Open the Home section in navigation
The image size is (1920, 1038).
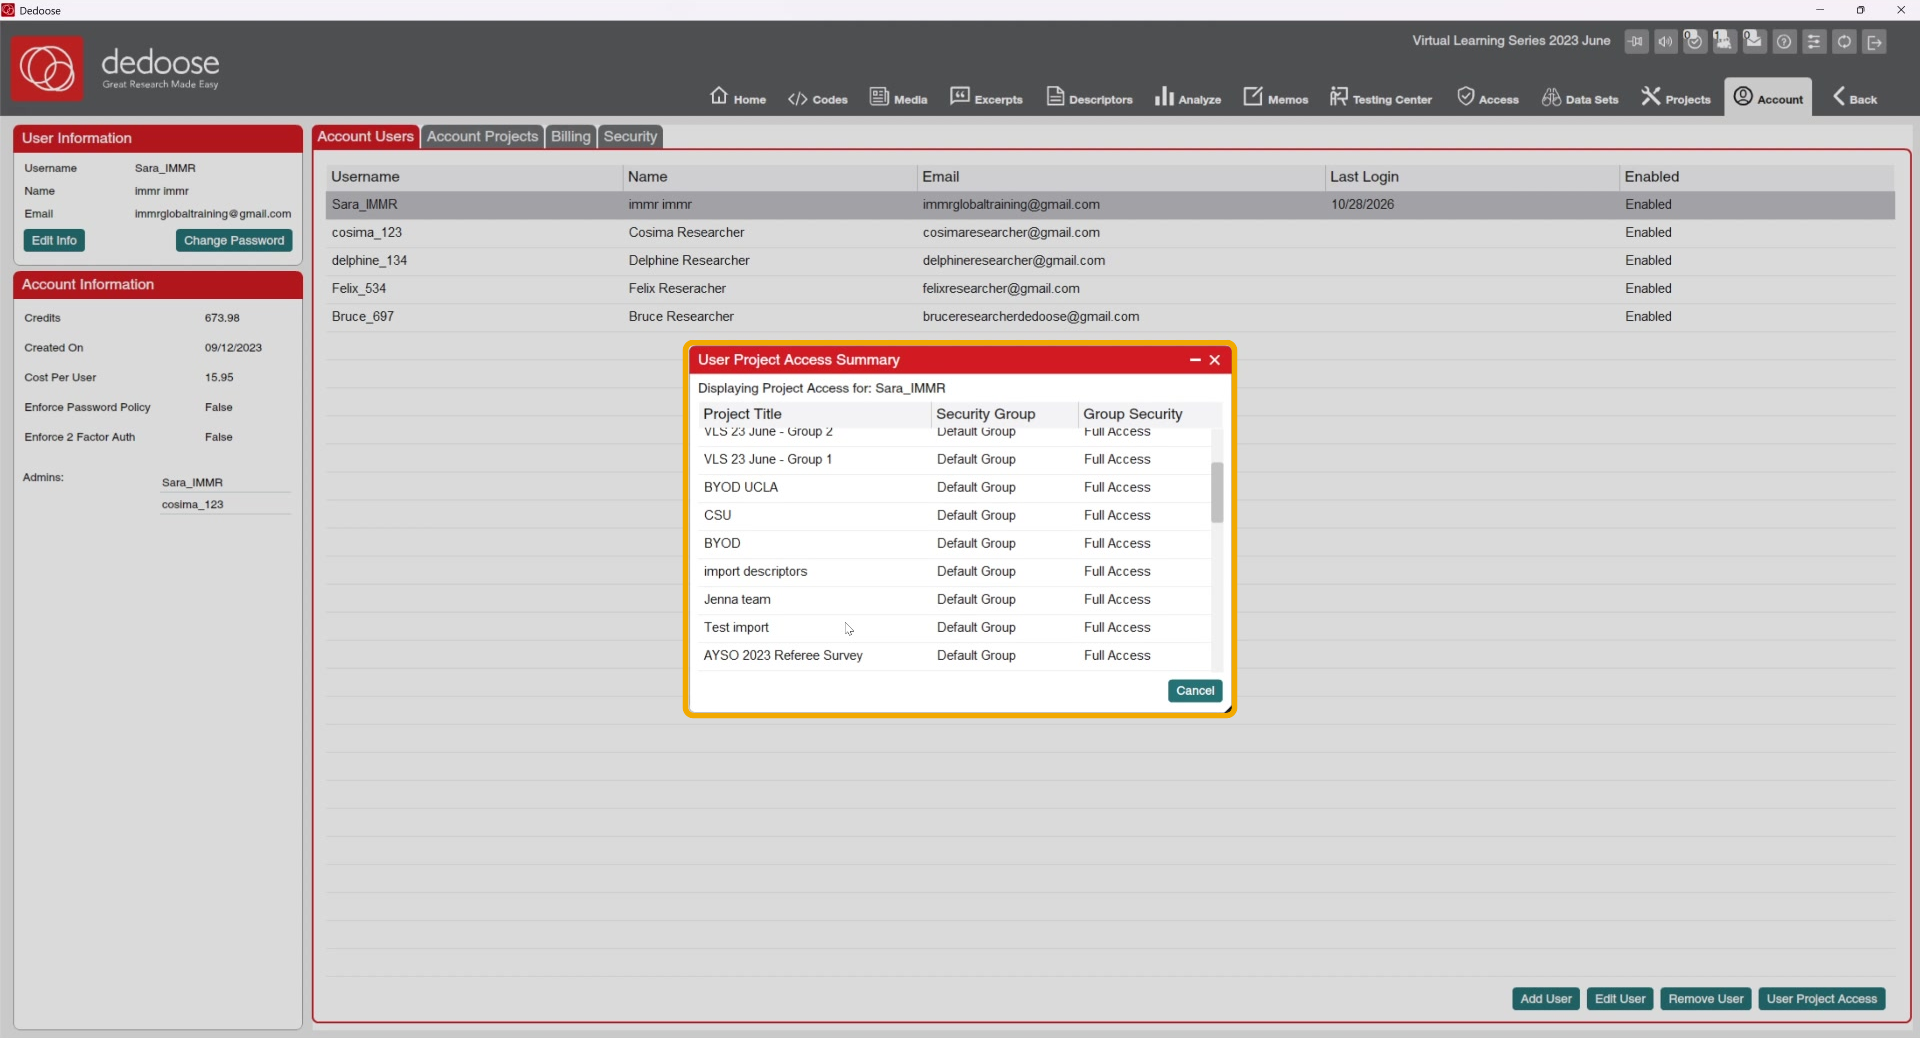738,97
